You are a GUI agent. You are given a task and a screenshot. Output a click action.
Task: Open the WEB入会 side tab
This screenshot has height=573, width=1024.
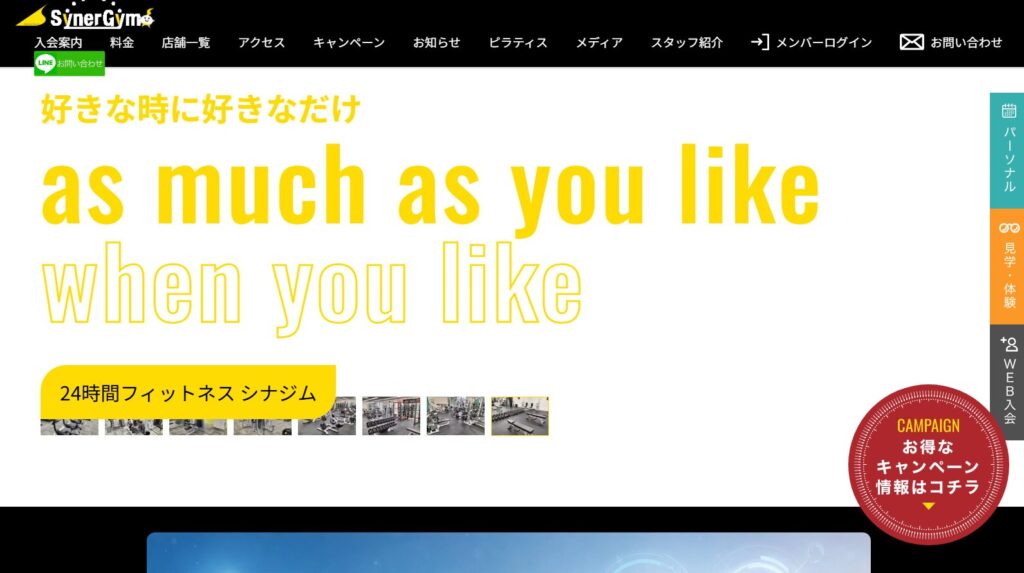click(x=1007, y=382)
